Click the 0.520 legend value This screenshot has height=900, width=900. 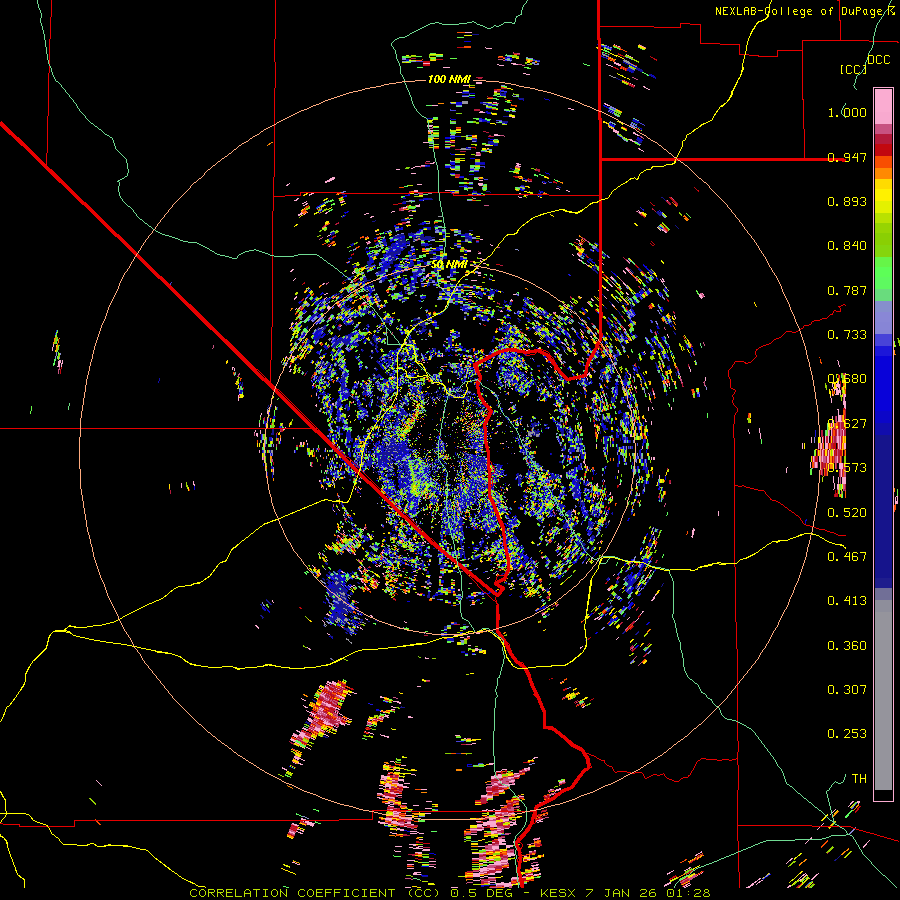(x=847, y=512)
